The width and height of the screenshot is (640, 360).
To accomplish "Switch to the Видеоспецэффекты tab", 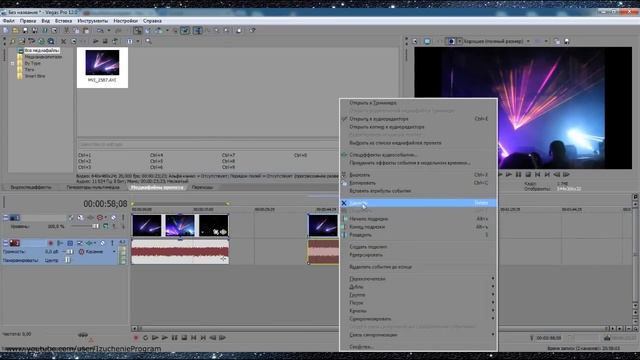I will [x=31, y=187].
